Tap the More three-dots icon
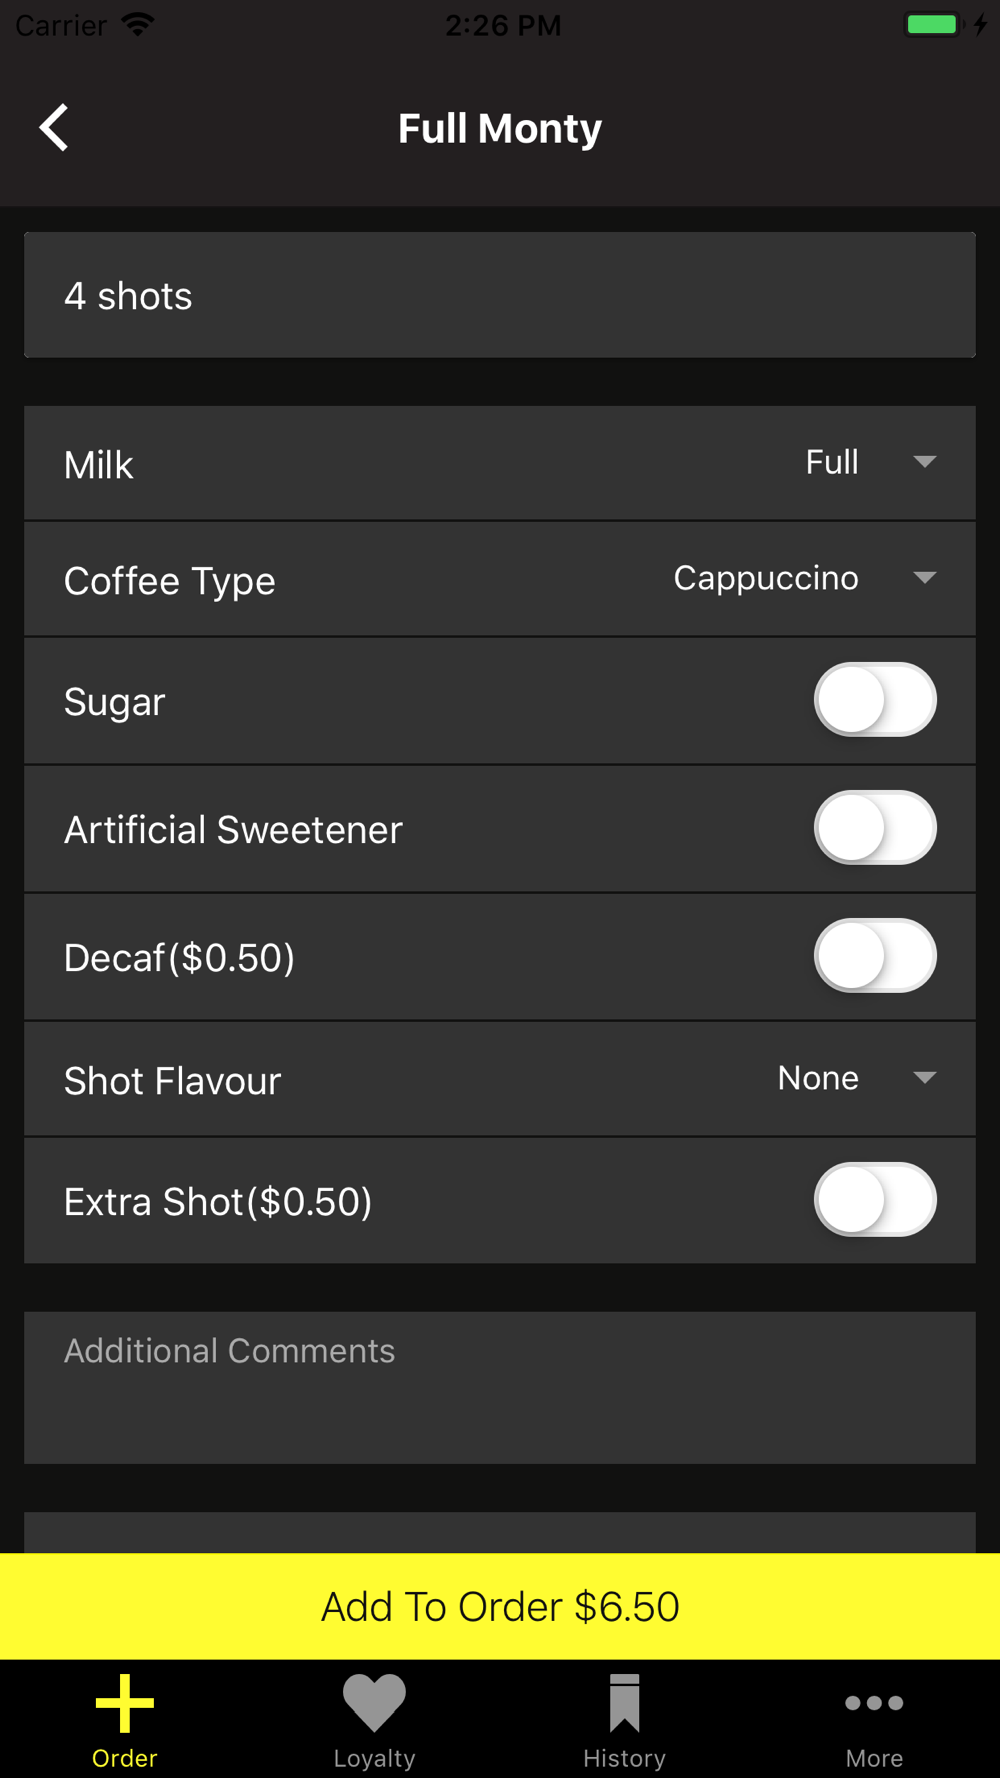This screenshot has height=1778, width=1000. point(875,1703)
